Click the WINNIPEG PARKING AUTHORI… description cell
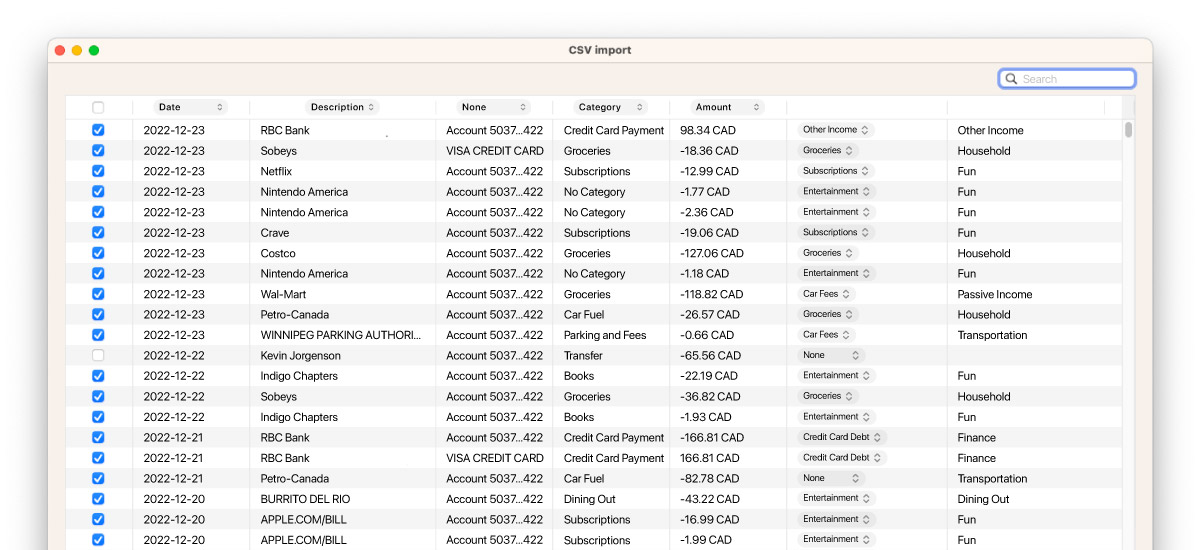 coord(341,336)
